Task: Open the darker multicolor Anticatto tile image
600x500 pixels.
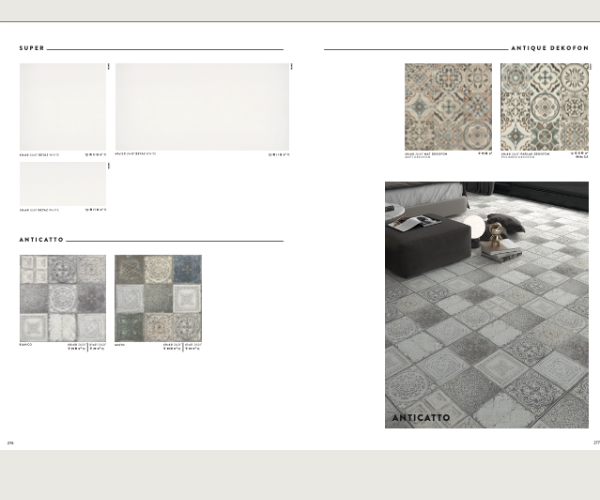Action: pos(158,297)
